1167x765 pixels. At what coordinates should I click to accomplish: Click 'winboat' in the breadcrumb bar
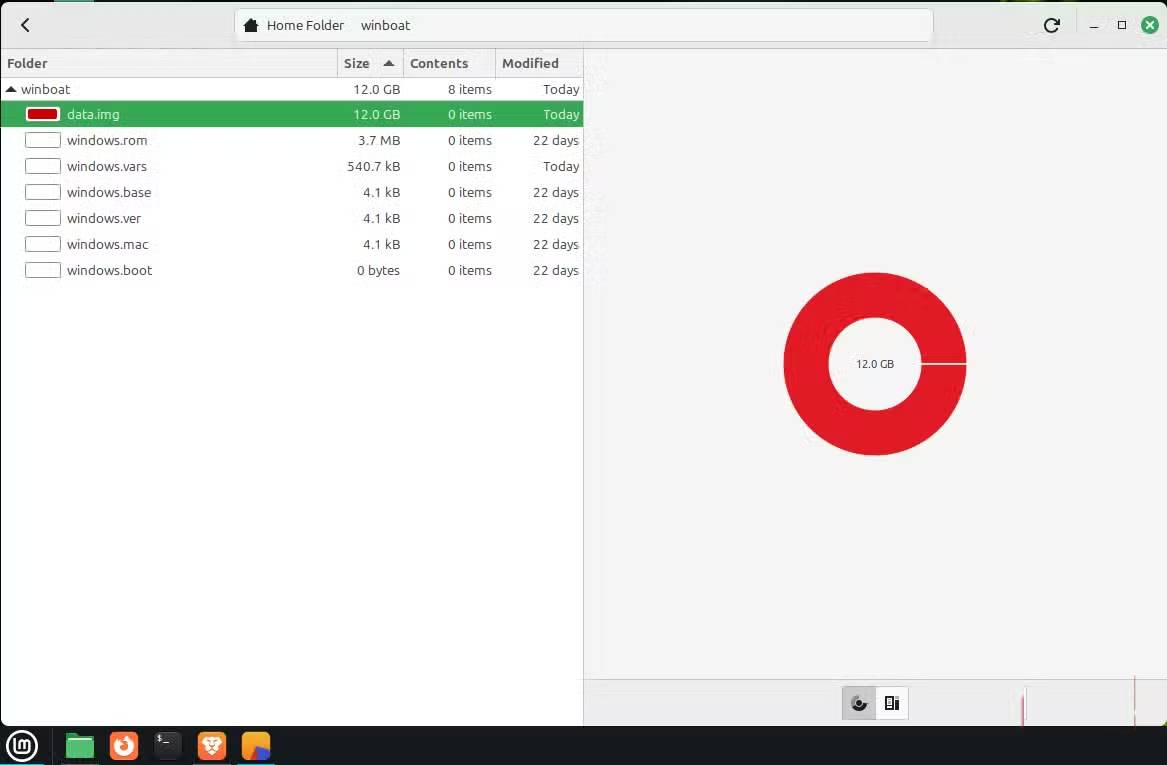click(385, 25)
